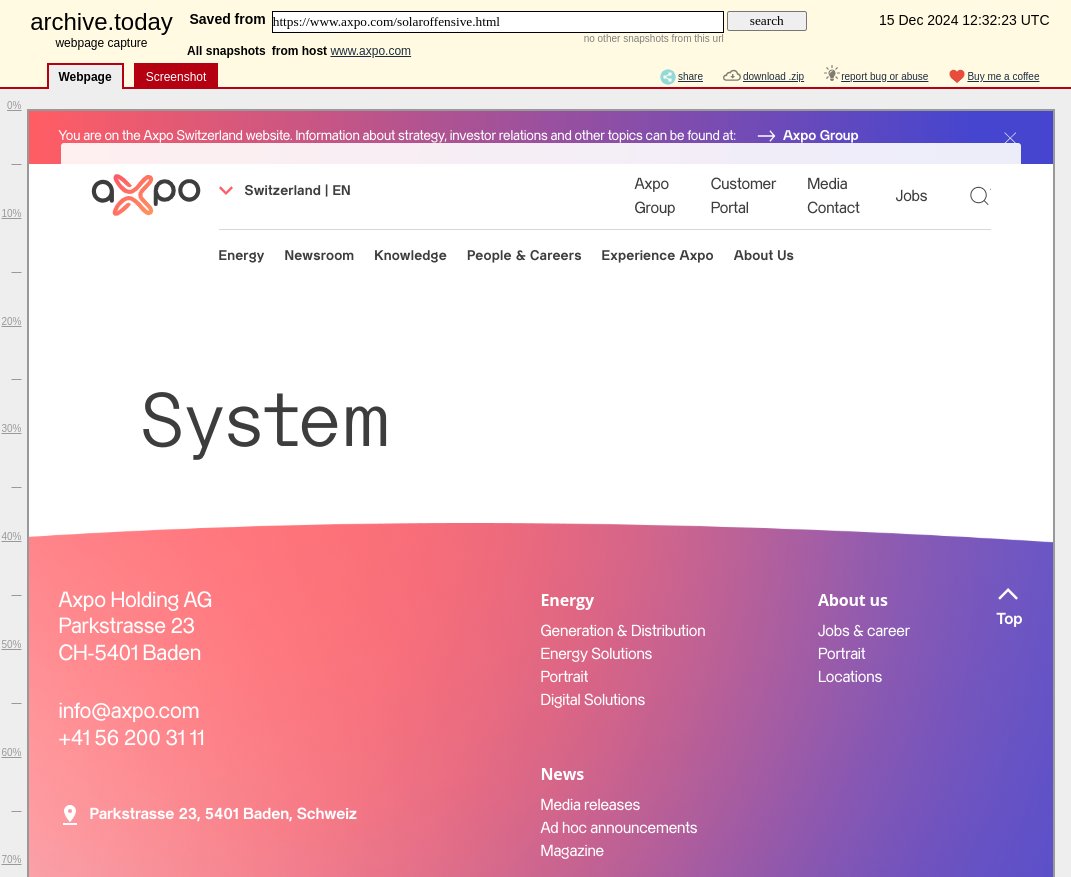Open the People & Careers menu
This screenshot has width=1071, height=877.
524,255
